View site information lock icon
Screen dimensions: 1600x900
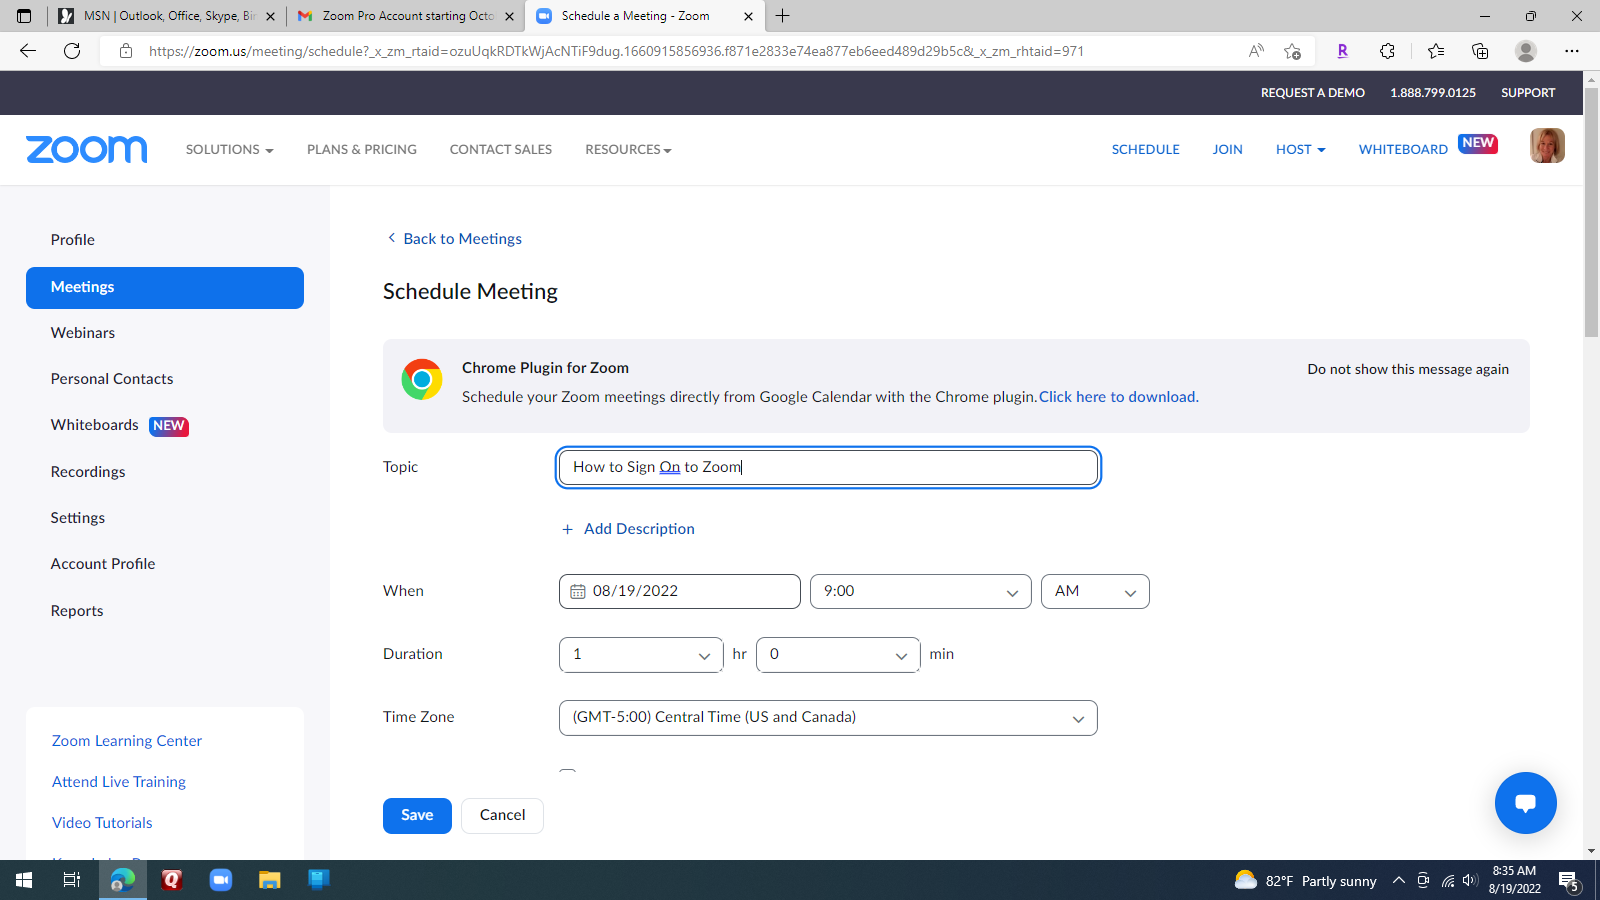[126, 51]
